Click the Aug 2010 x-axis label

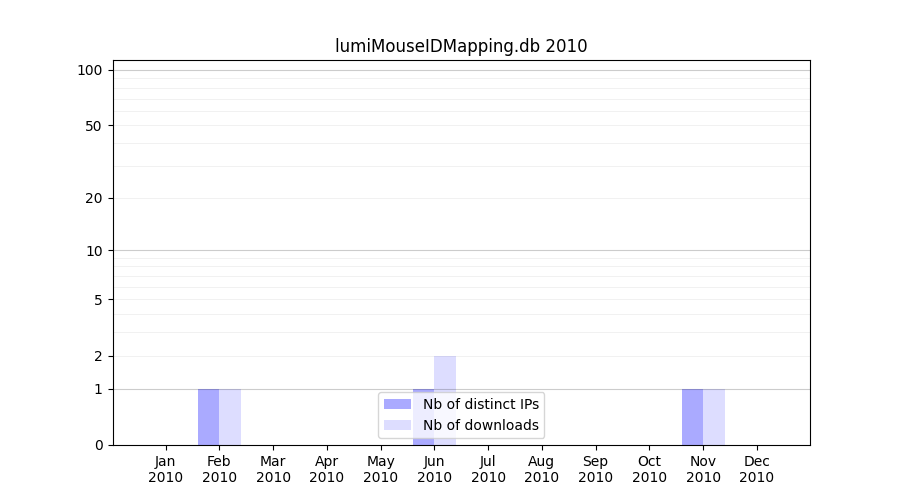click(541, 469)
